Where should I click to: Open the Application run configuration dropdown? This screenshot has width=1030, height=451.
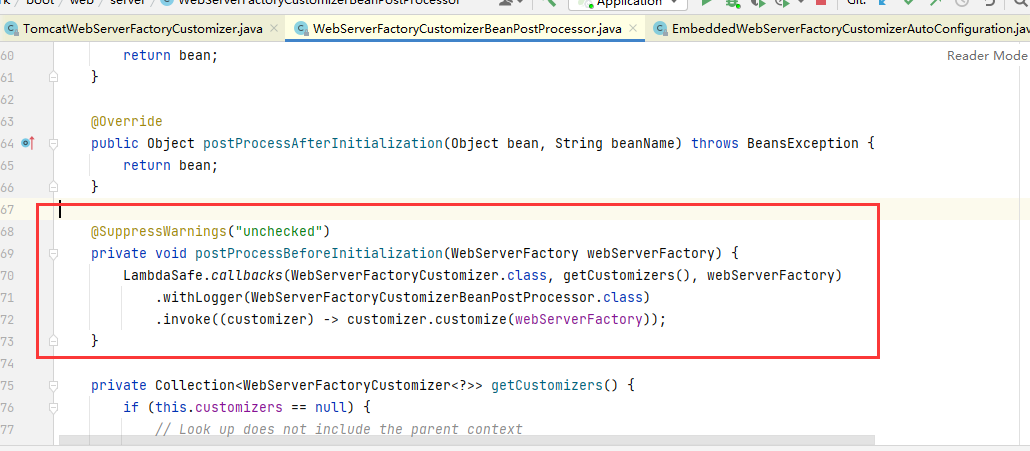tap(628, 3)
